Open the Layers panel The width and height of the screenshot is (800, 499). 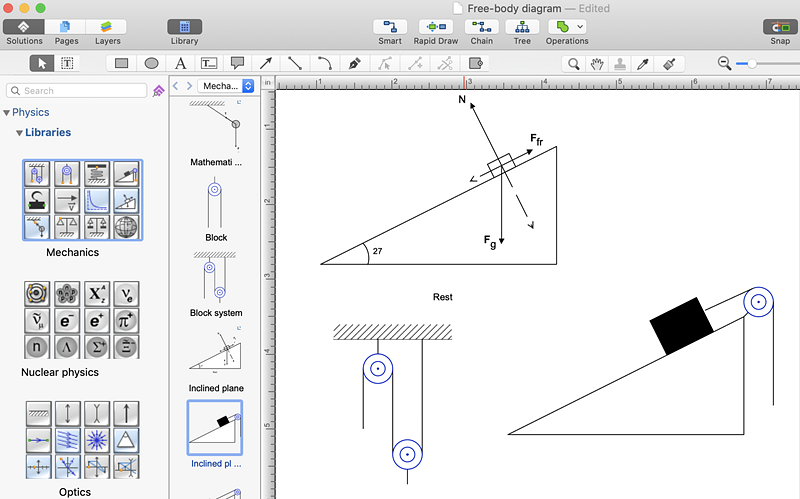pyautogui.click(x=105, y=27)
